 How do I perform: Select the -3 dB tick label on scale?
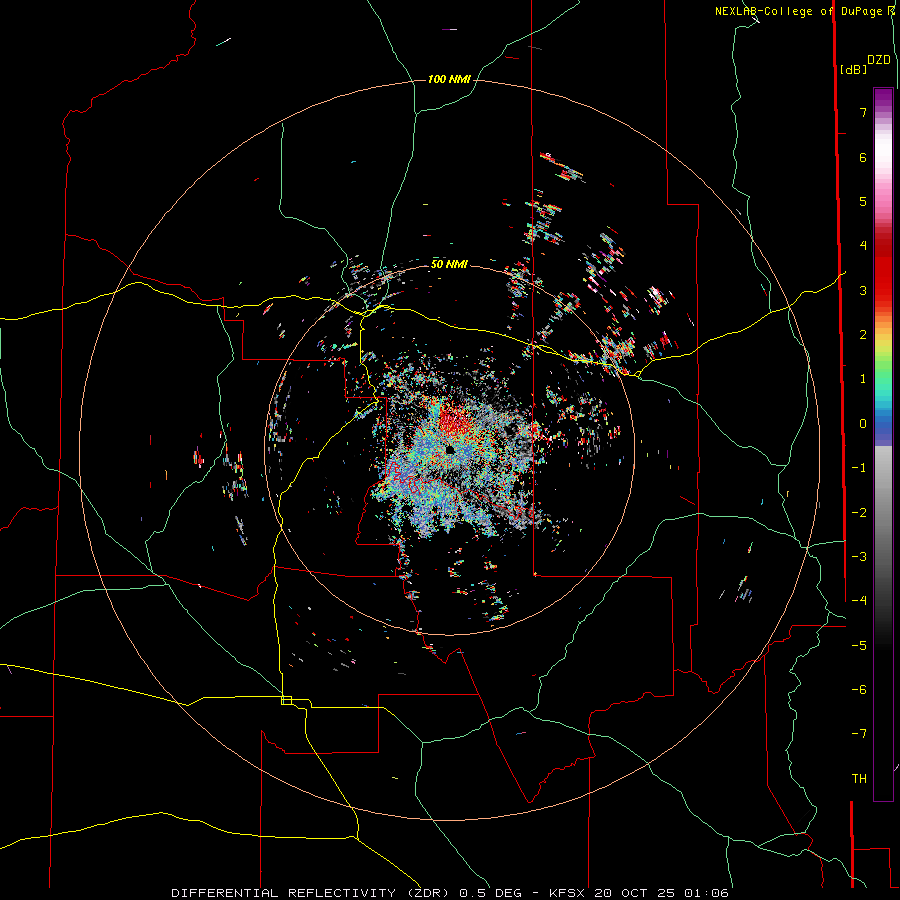[859, 557]
